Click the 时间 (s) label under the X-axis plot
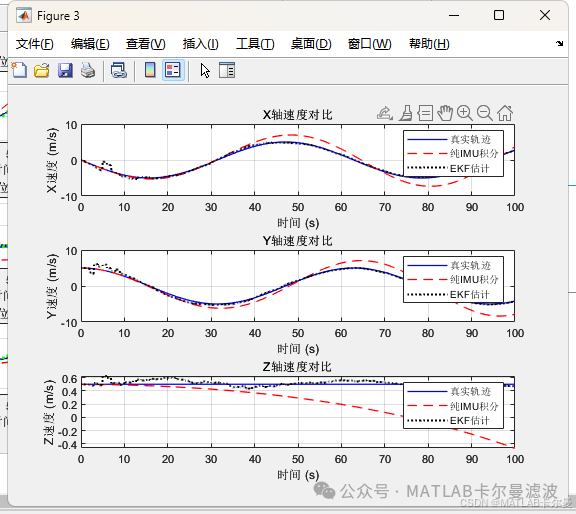 (298, 223)
